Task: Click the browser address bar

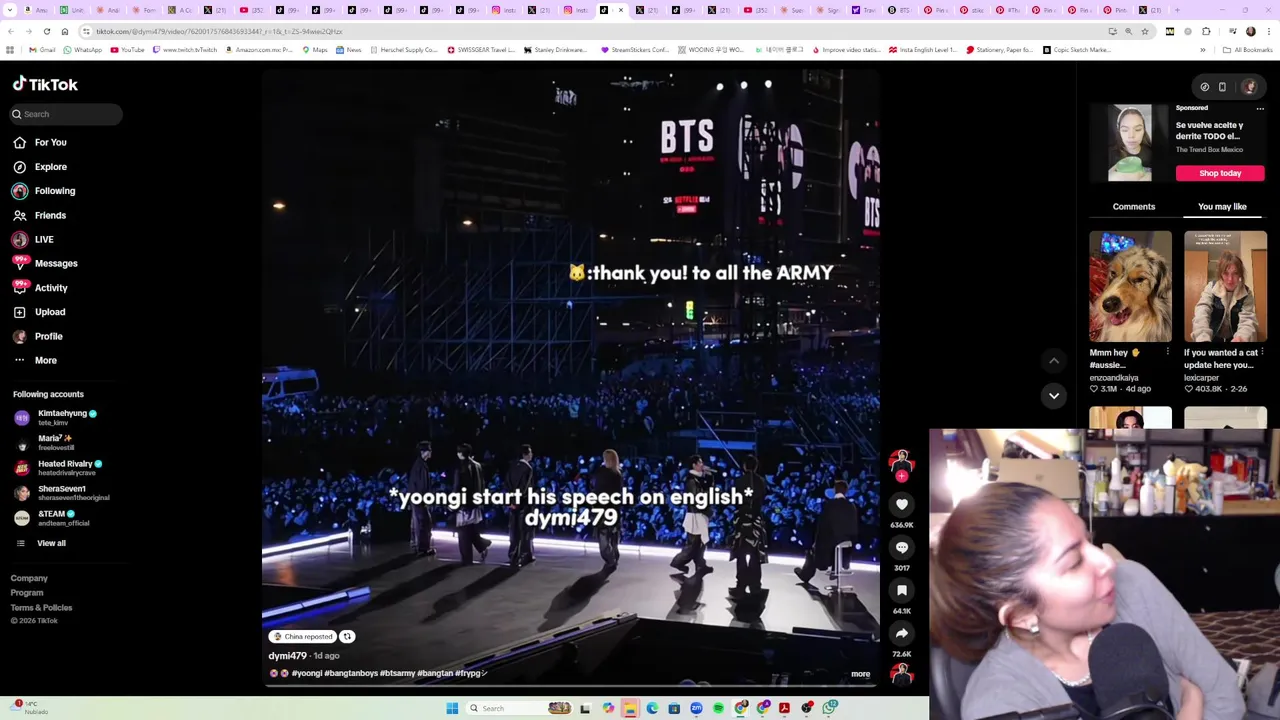Action: coord(590,32)
